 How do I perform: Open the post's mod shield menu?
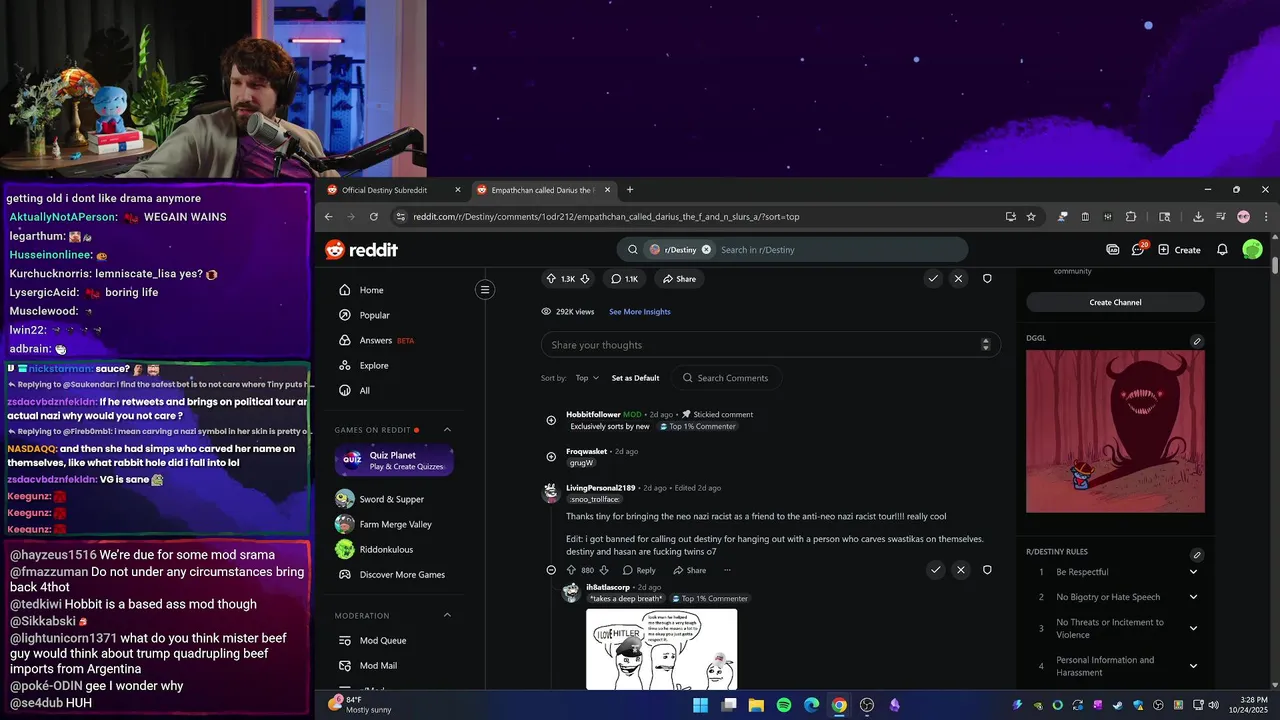(987, 279)
